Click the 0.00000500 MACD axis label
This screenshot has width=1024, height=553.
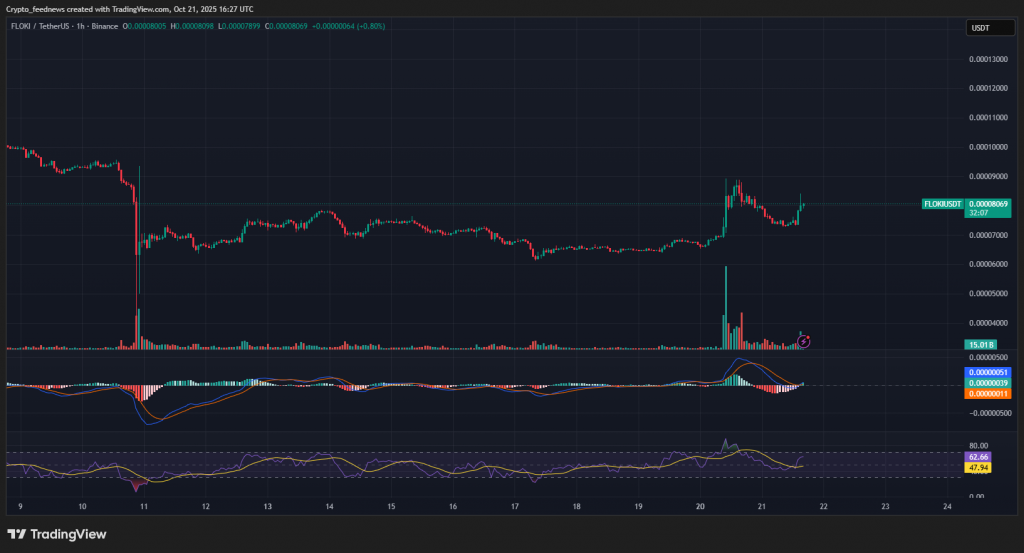(x=988, y=358)
